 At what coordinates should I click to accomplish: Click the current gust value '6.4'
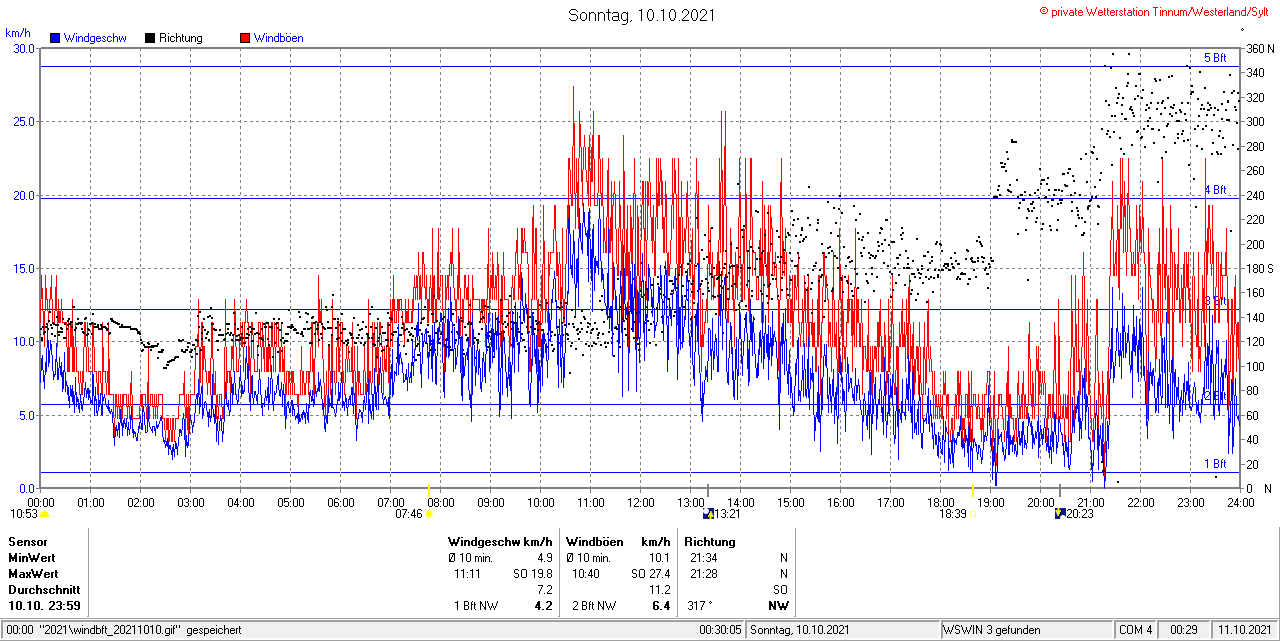pyautogui.click(x=661, y=606)
